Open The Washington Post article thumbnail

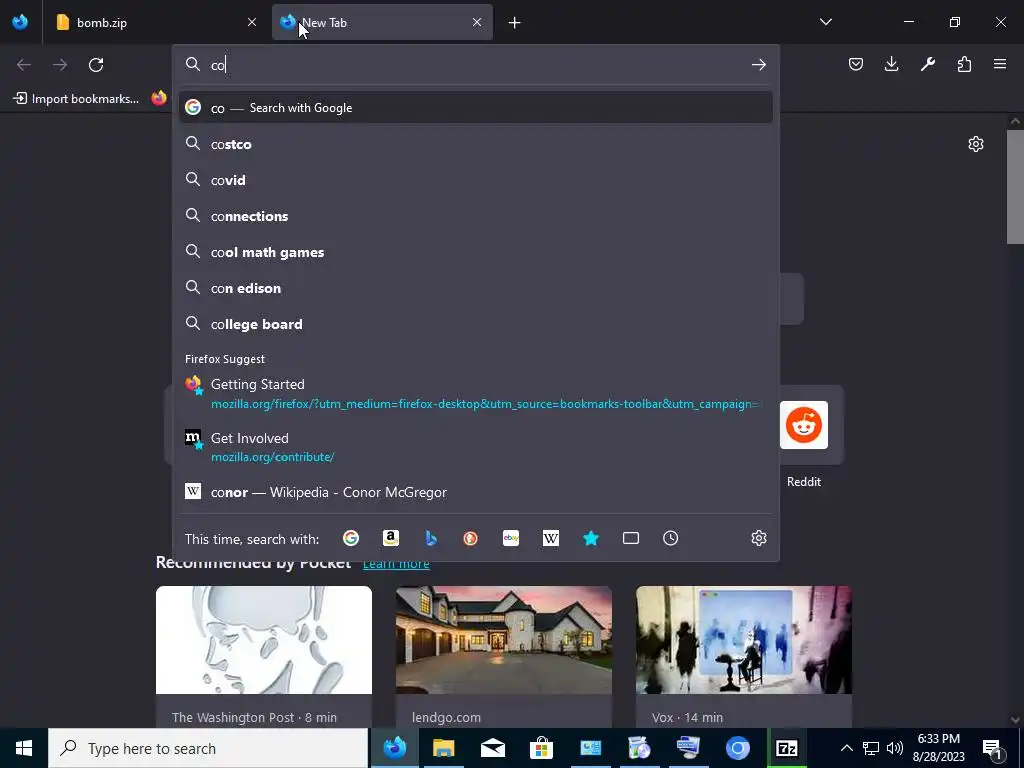[264, 640]
